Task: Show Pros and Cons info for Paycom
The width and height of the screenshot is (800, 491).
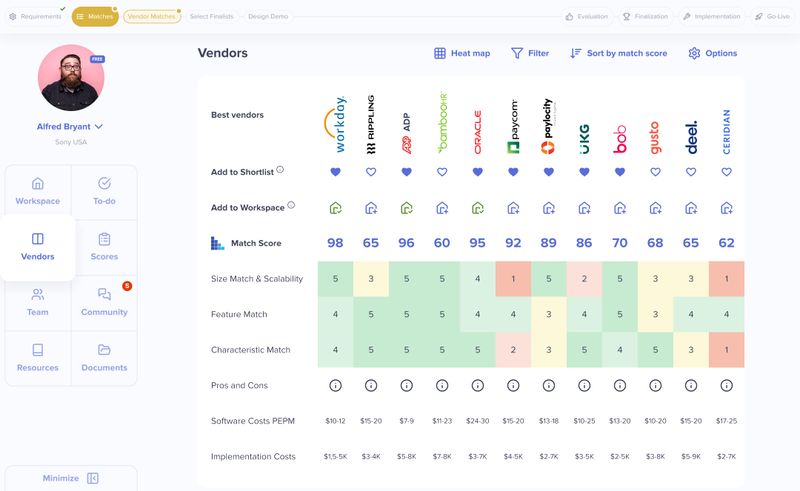Action: point(513,385)
